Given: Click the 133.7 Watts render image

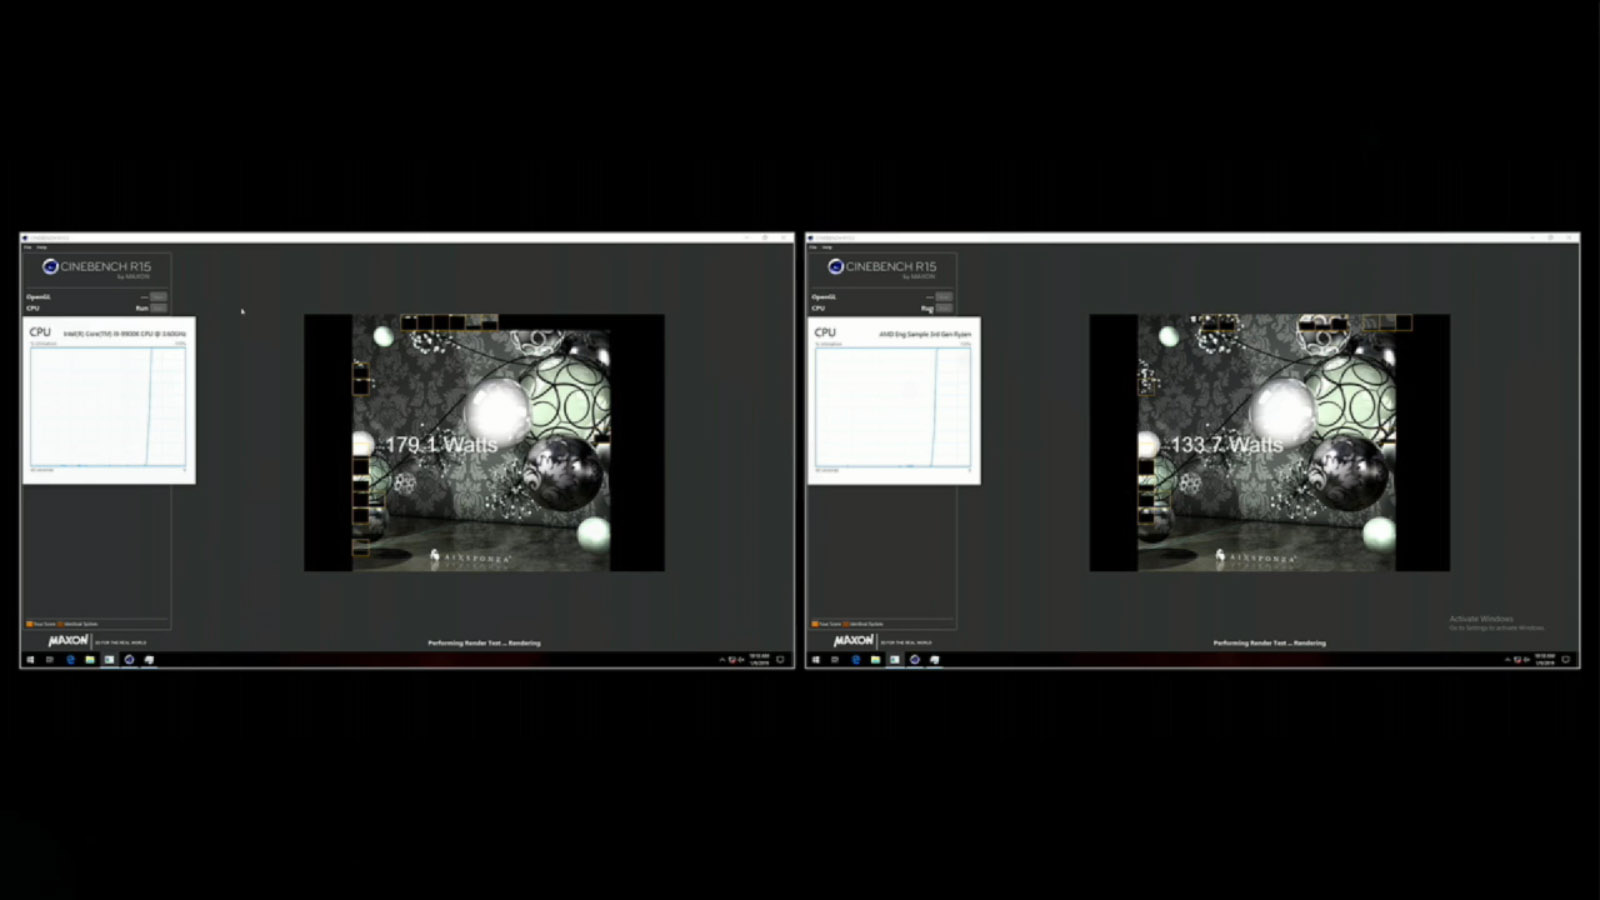Looking at the screenshot, I should coord(1269,442).
